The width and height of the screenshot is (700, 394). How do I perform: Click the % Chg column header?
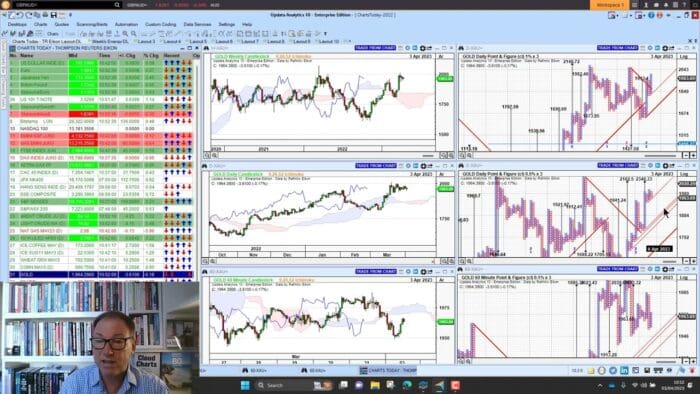tap(151, 56)
